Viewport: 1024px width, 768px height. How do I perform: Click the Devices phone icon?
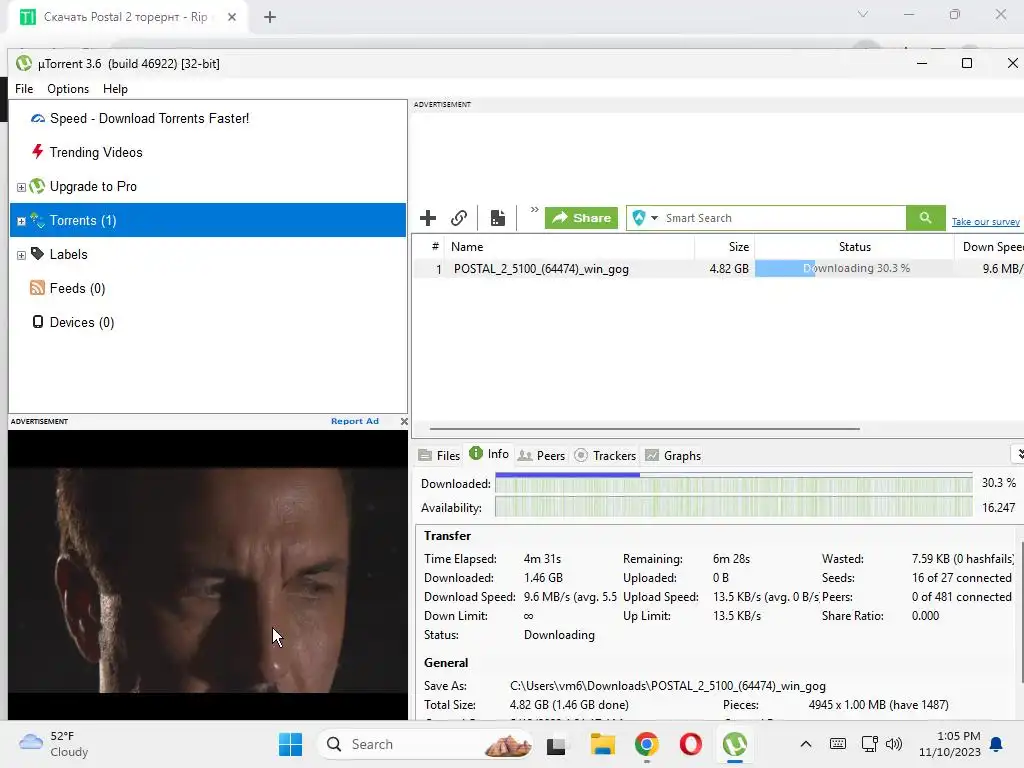38,322
